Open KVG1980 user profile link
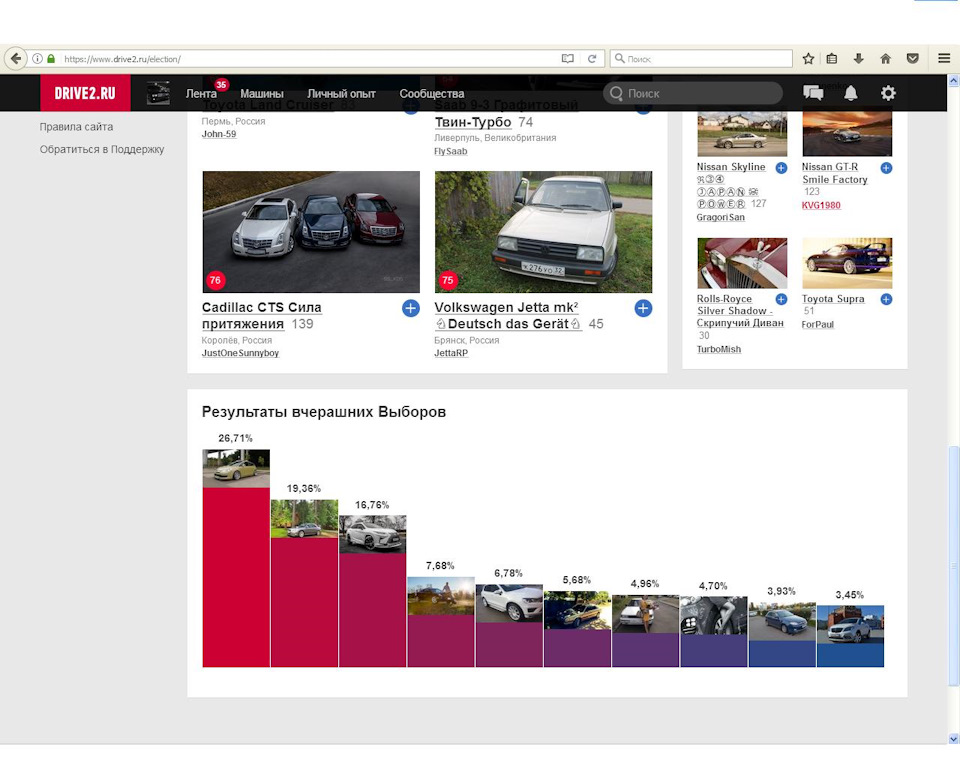Screen dimensions: 960x768 pyautogui.click(x=821, y=205)
